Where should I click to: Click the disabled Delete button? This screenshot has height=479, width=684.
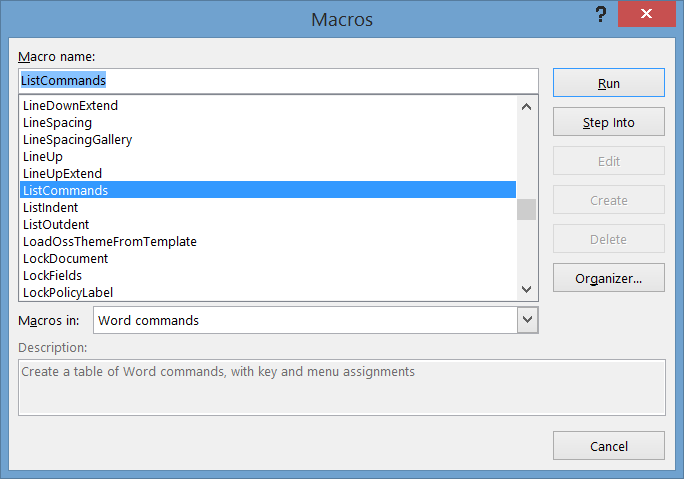tap(609, 239)
